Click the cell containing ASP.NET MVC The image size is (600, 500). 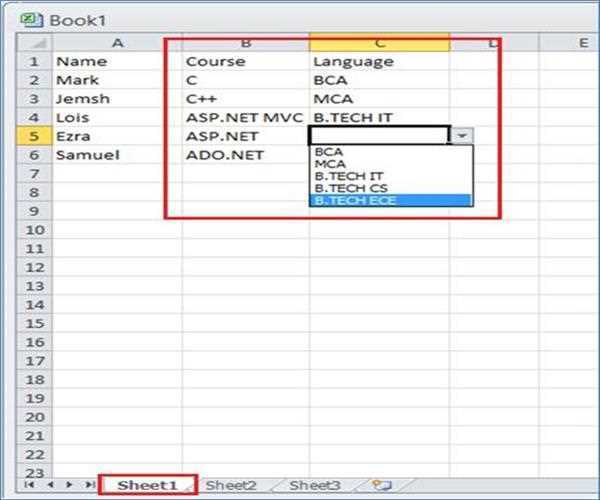(x=245, y=117)
